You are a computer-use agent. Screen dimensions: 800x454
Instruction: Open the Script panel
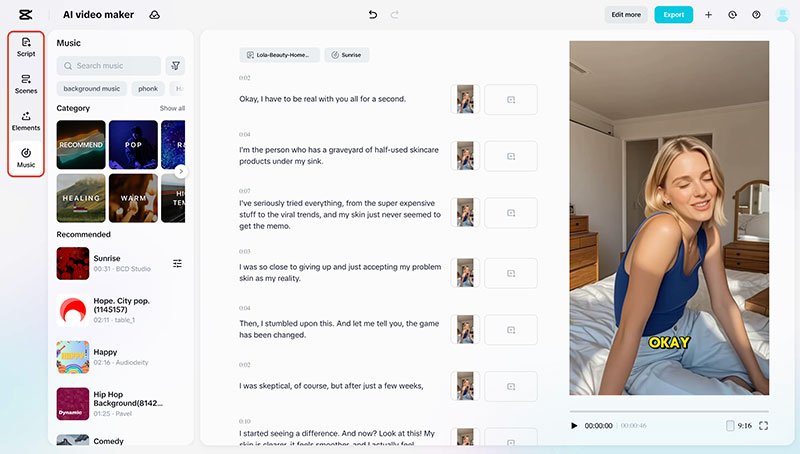click(26, 47)
